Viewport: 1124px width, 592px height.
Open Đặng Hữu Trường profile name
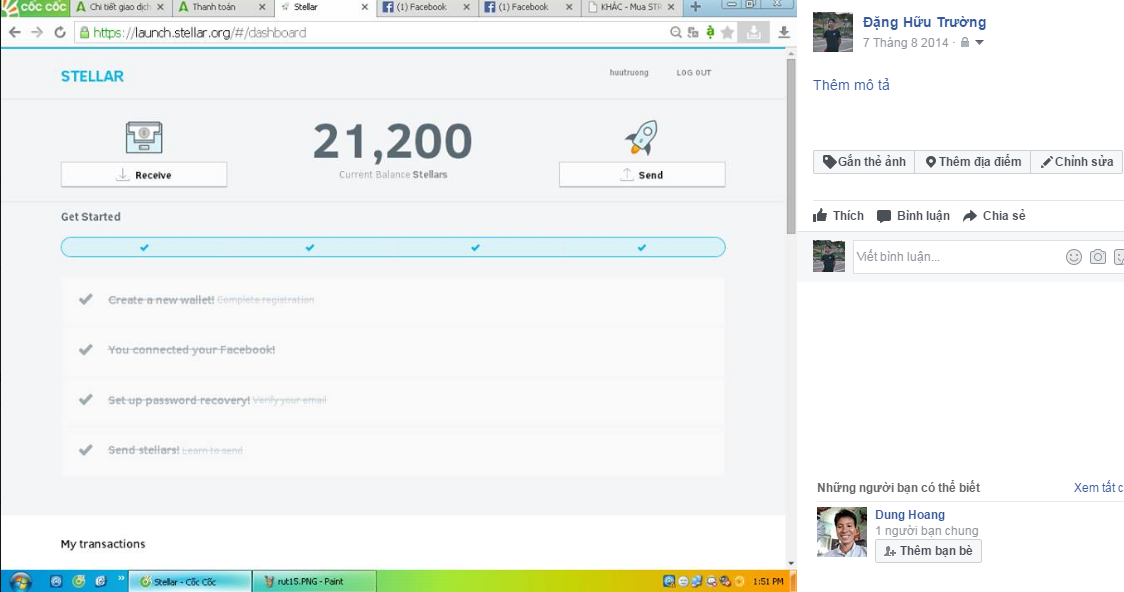click(x=924, y=22)
